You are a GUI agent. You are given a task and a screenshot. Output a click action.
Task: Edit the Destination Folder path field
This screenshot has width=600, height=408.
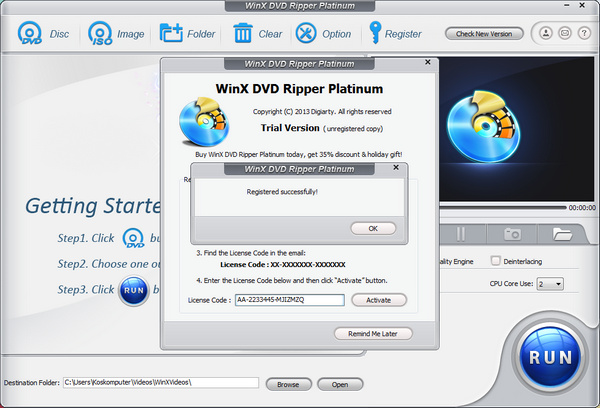[161, 382]
